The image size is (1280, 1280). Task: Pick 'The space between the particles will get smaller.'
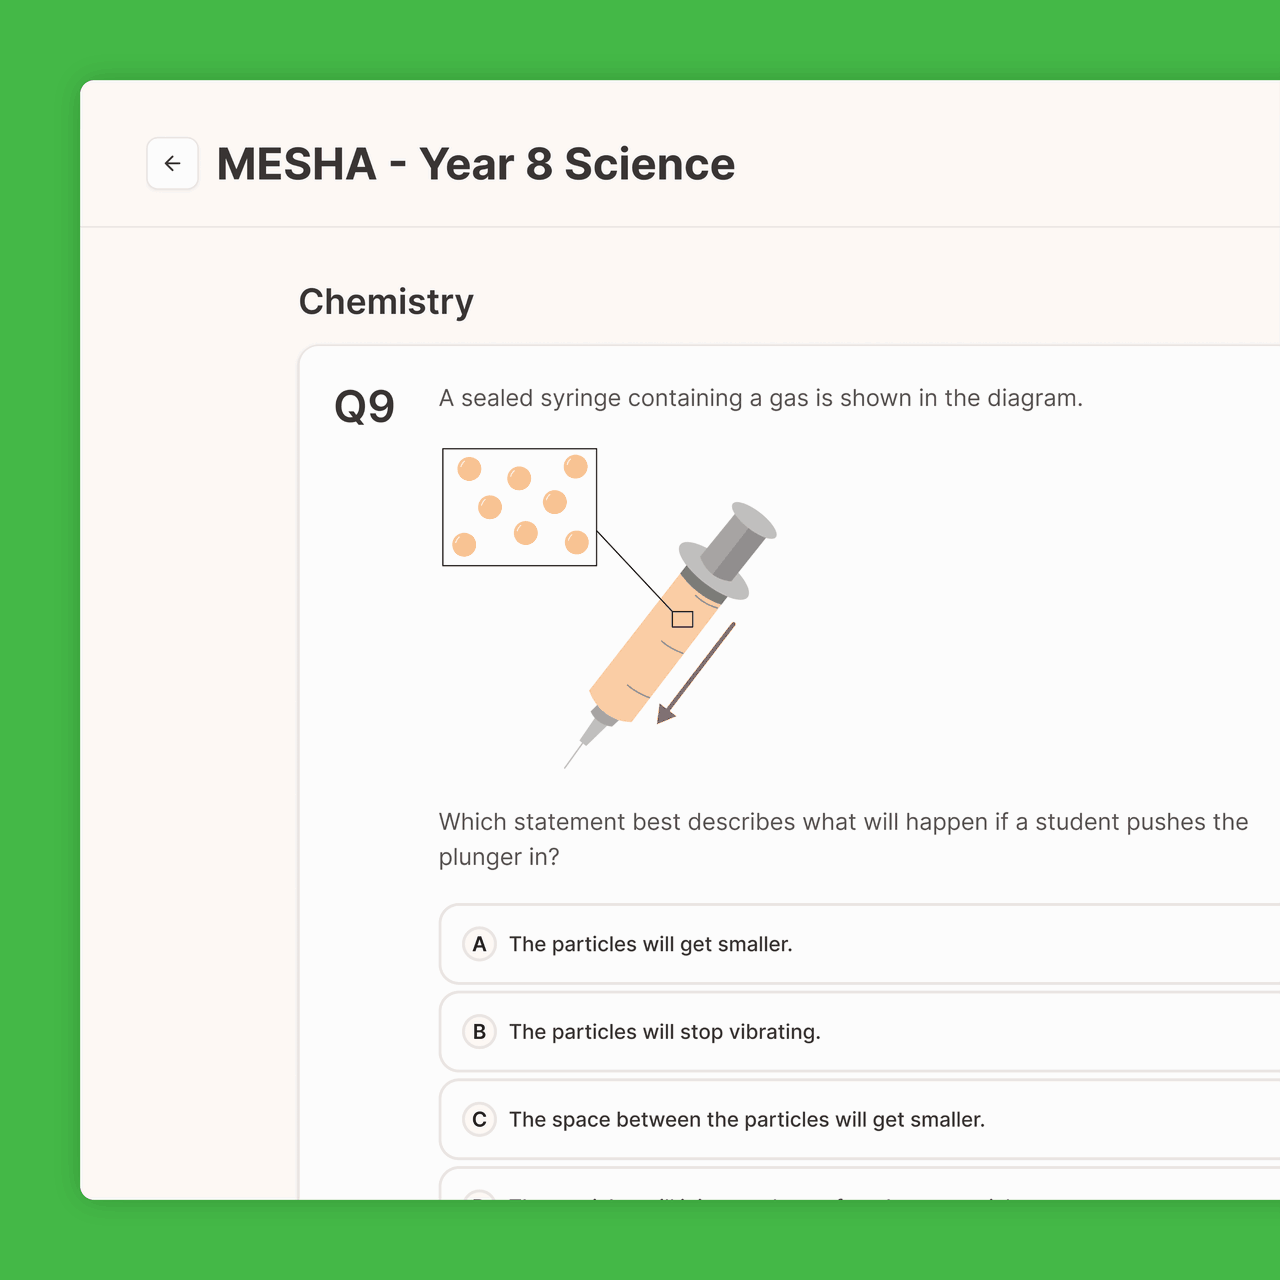tap(860, 1119)
